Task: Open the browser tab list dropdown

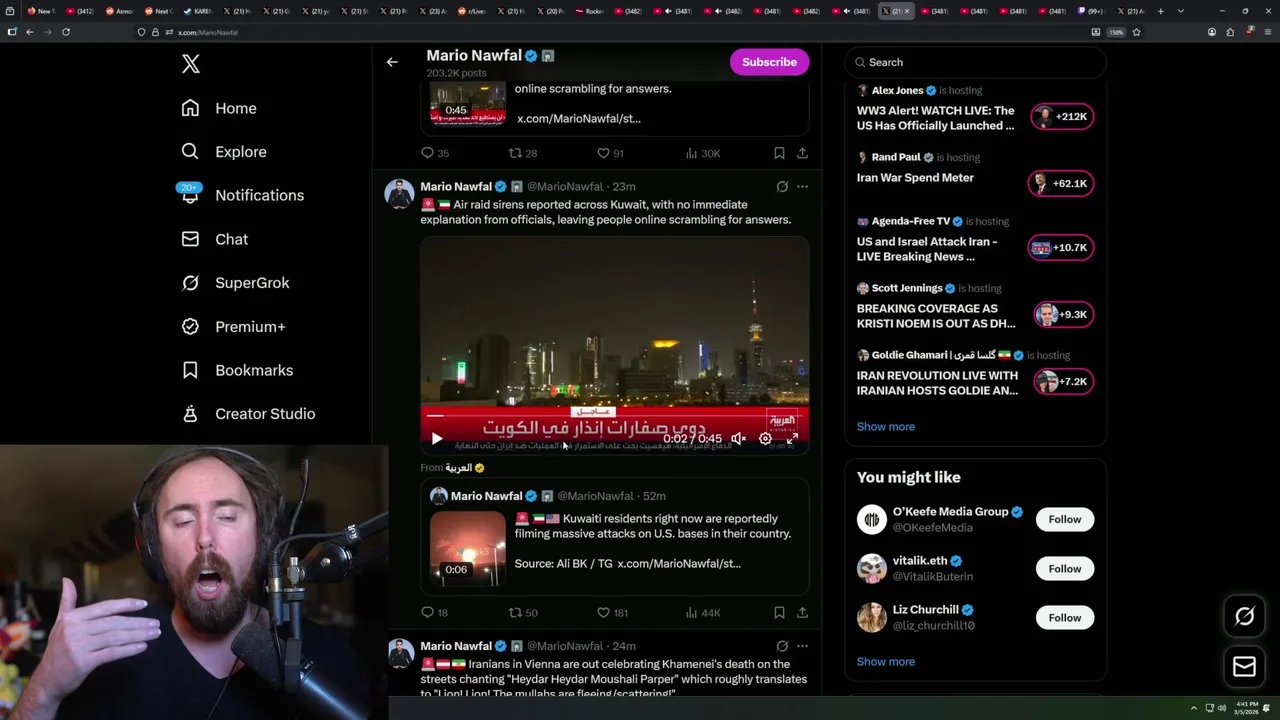Action: pos(1181,11)
